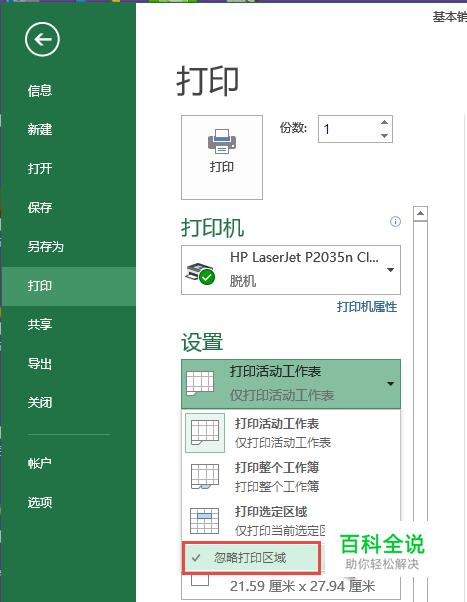Select 新建 in the sidebar
The image size is (467, 602).
pos(40,130)
